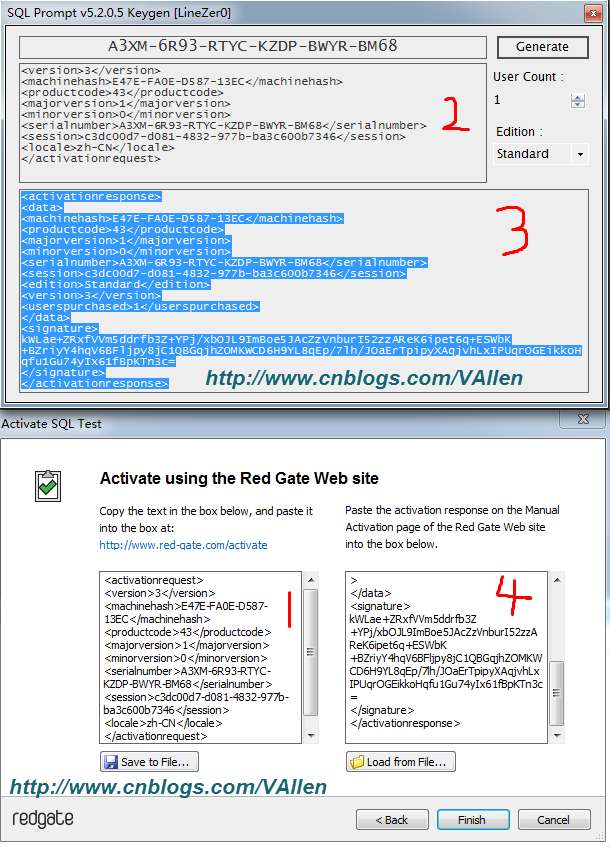Click the SQL Prompt v5.2.0.5 Keygen title bar
Screen dimensions: 610x847
point(119,12)
